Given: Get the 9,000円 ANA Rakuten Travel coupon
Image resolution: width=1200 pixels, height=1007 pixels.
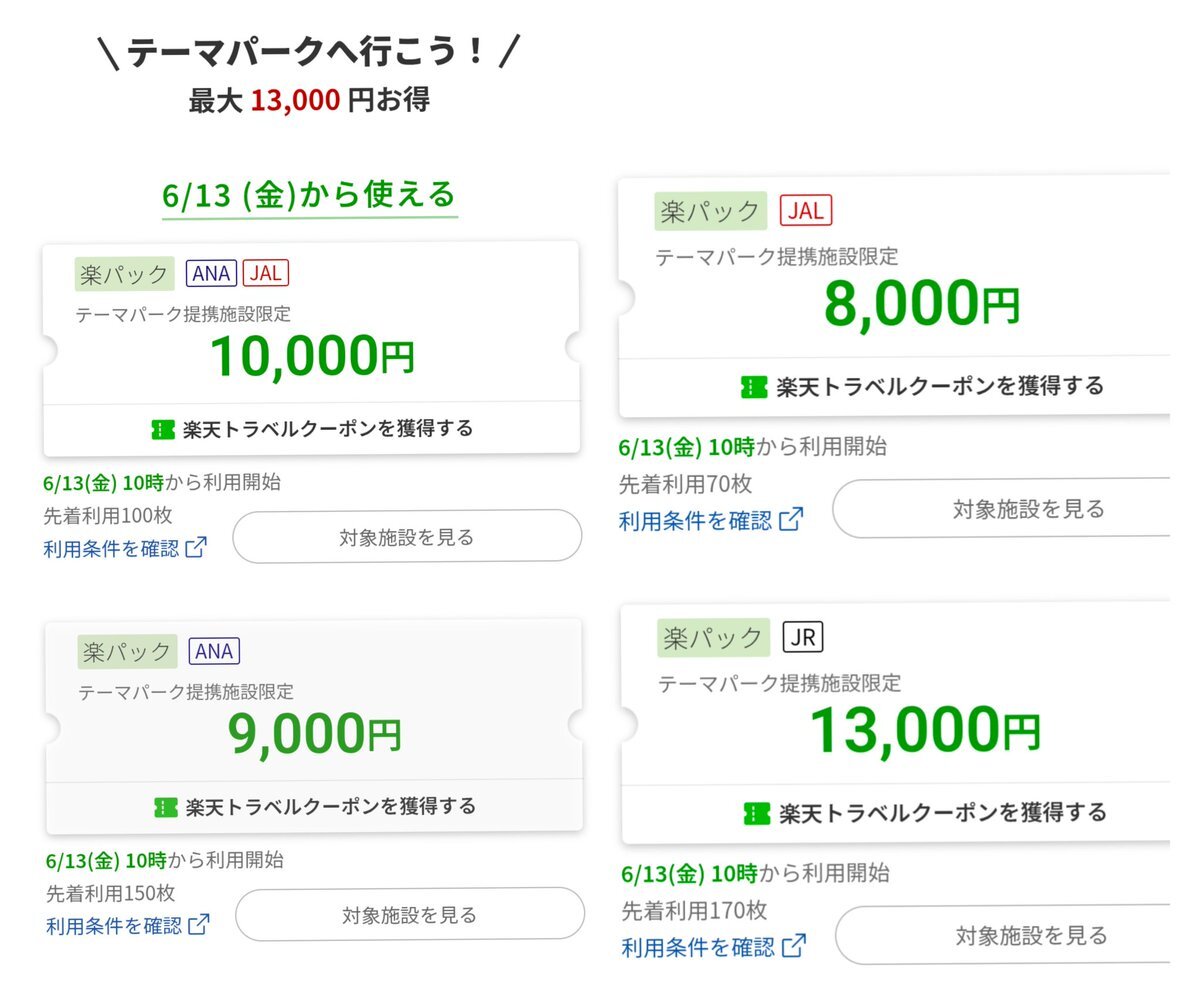Looking at the screenshot, I should [x=315, y=807].
